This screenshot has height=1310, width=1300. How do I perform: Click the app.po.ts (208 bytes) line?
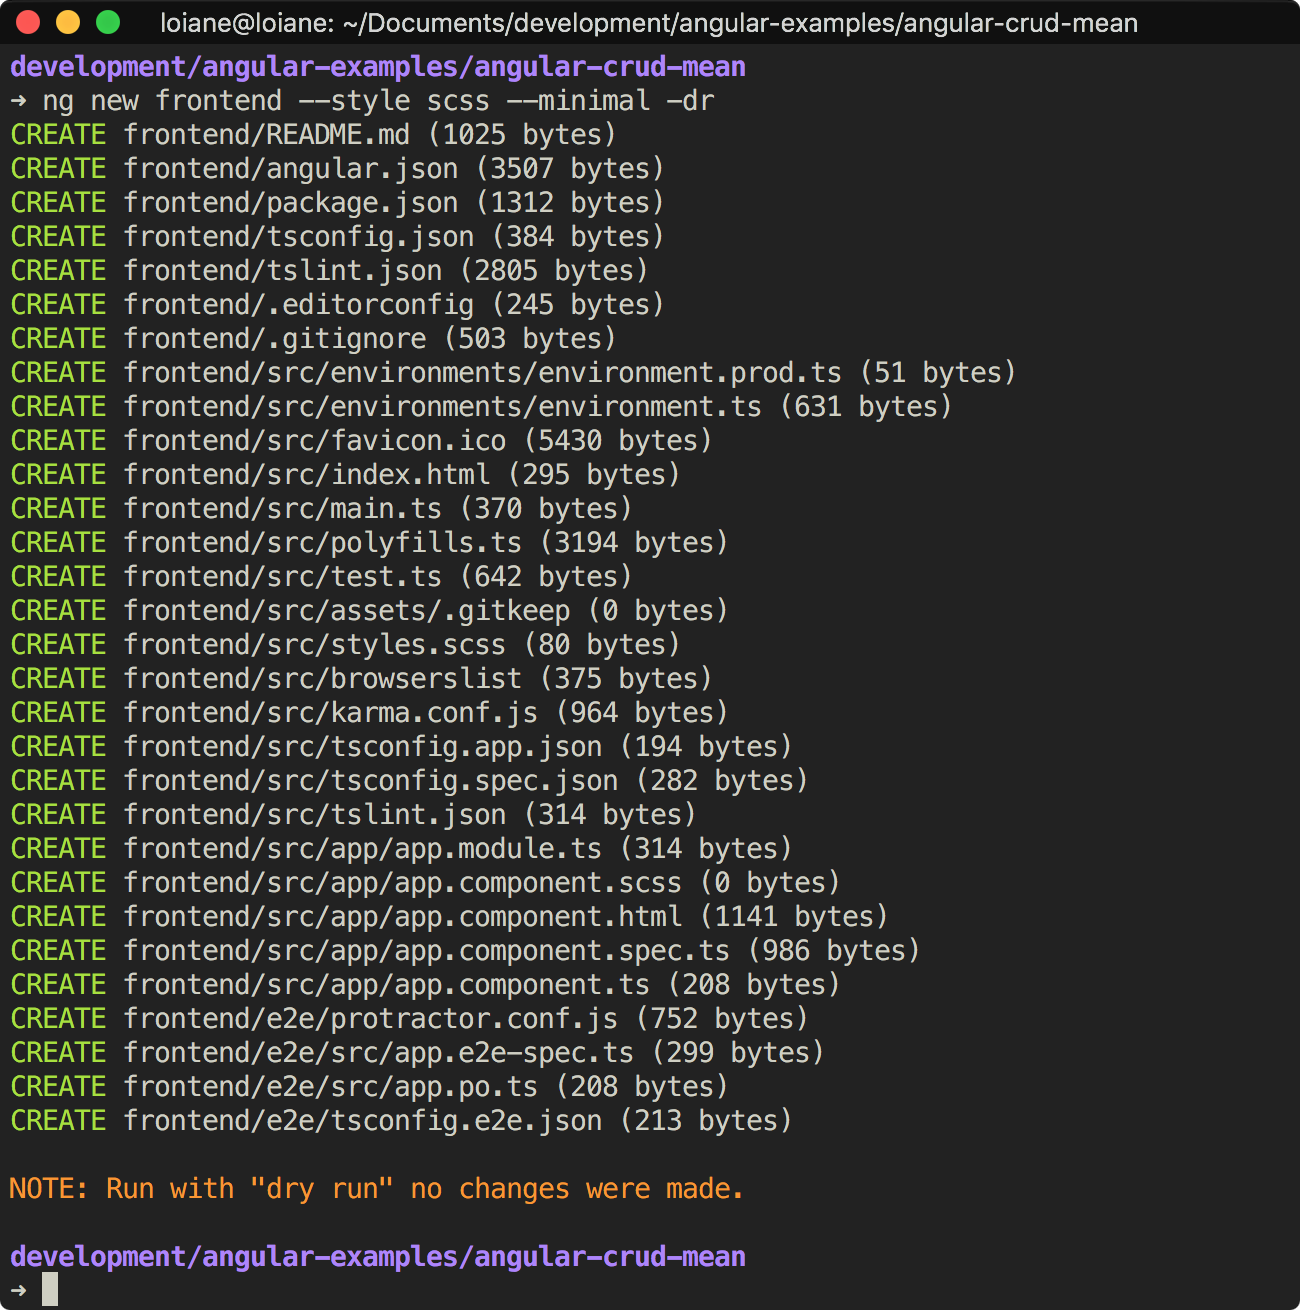[x=369, y=1087]
